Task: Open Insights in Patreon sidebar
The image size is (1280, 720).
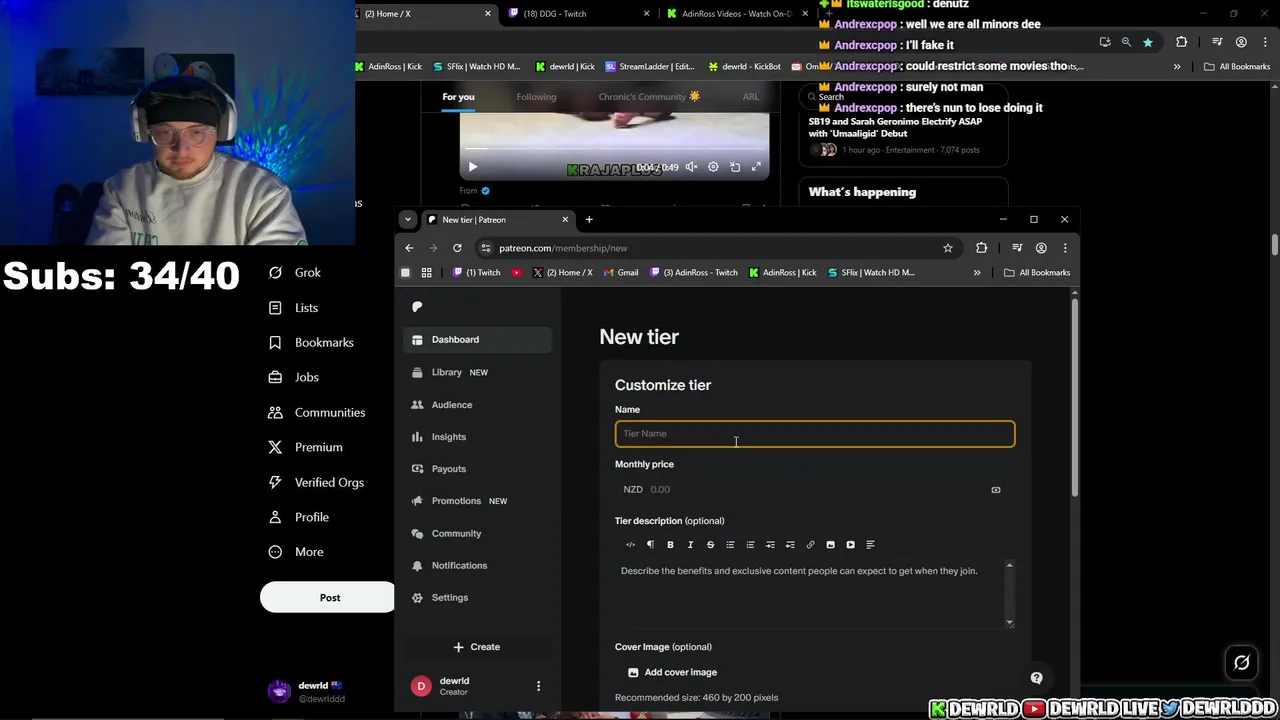Action: pos(478,437)
